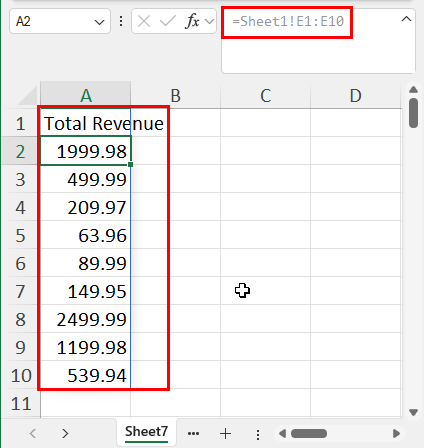Click vertical scrollbar up arrow
The image size is (424, 448).
413,89
